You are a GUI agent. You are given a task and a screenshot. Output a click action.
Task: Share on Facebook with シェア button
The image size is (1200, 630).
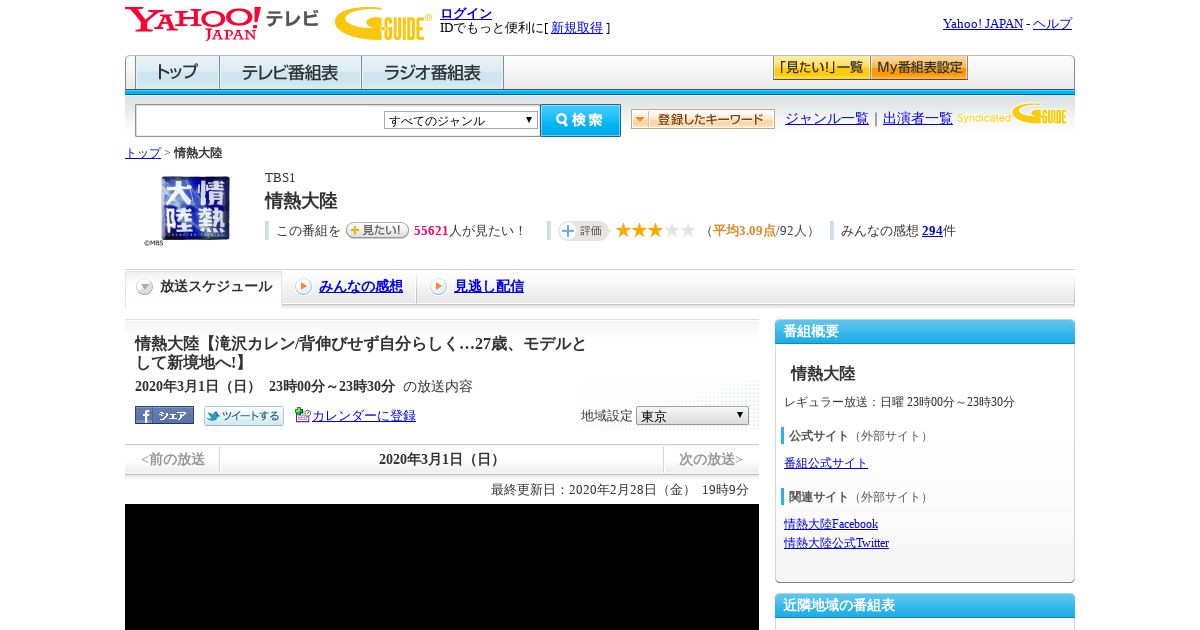(164, 415)
